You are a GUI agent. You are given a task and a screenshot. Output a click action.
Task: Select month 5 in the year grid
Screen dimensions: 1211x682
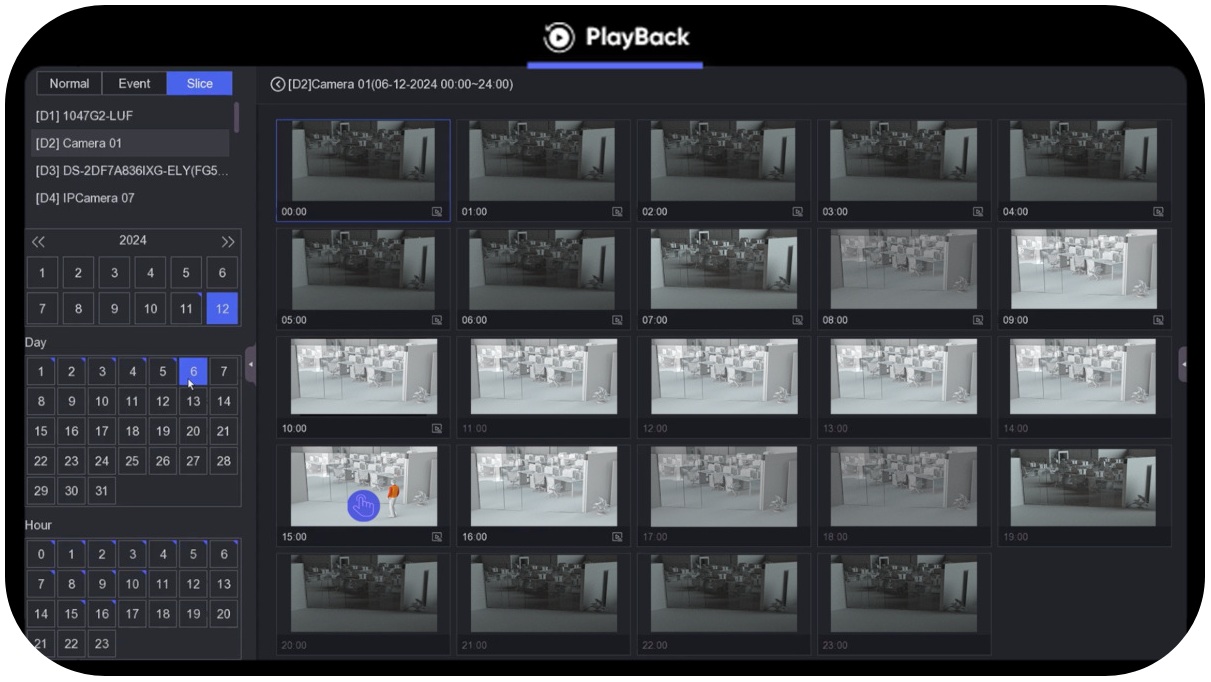pyautogui.click(x=186, y=272)
